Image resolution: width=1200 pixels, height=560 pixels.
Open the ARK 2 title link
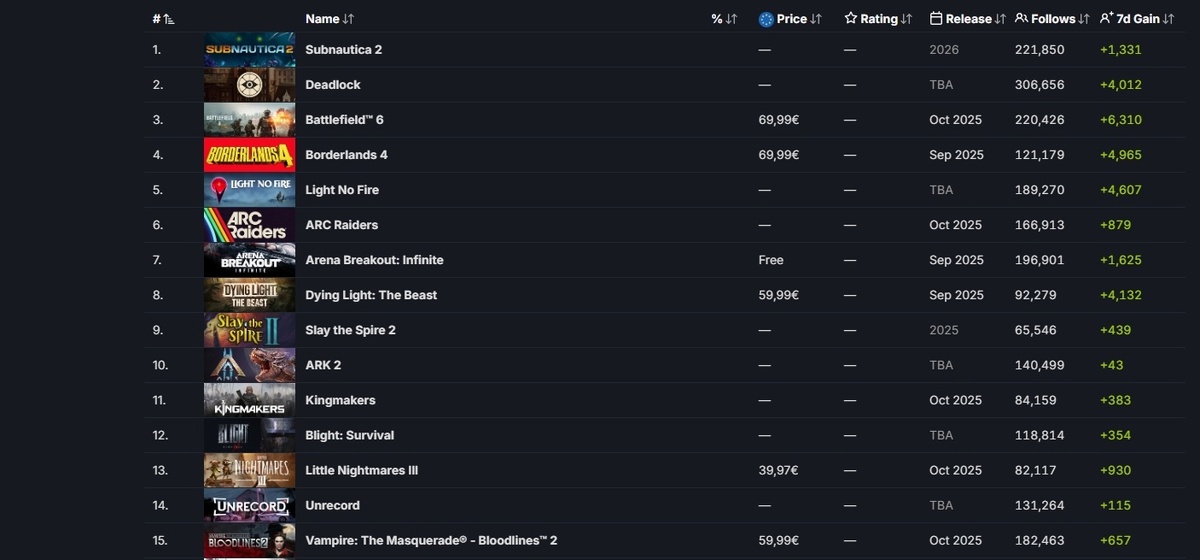pyautogui.click(x=323, y=365)
